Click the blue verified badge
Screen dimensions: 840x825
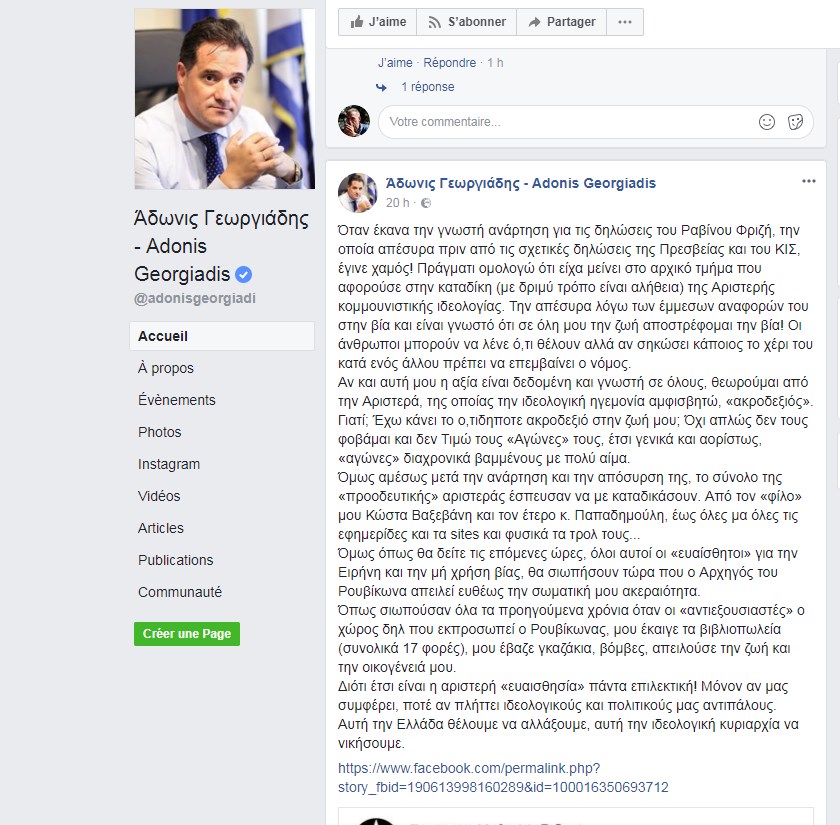[243, 274]
